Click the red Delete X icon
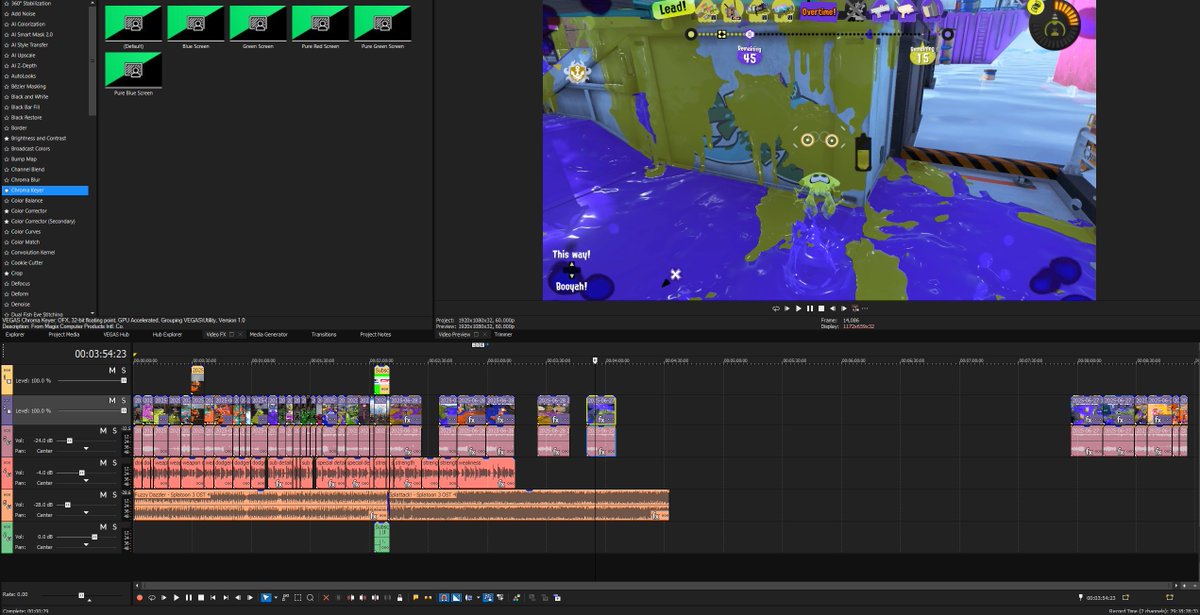The width and height of the screenshot is (1200, 615). click(x=327, y=598)
